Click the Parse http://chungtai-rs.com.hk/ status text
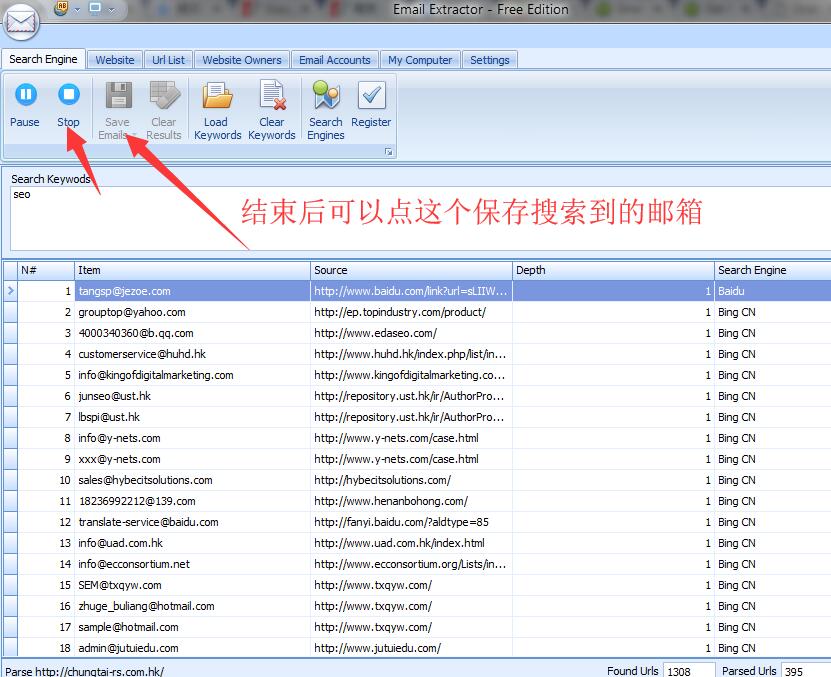The width and height of the screenshot is (831, 677). pos(84,671)
